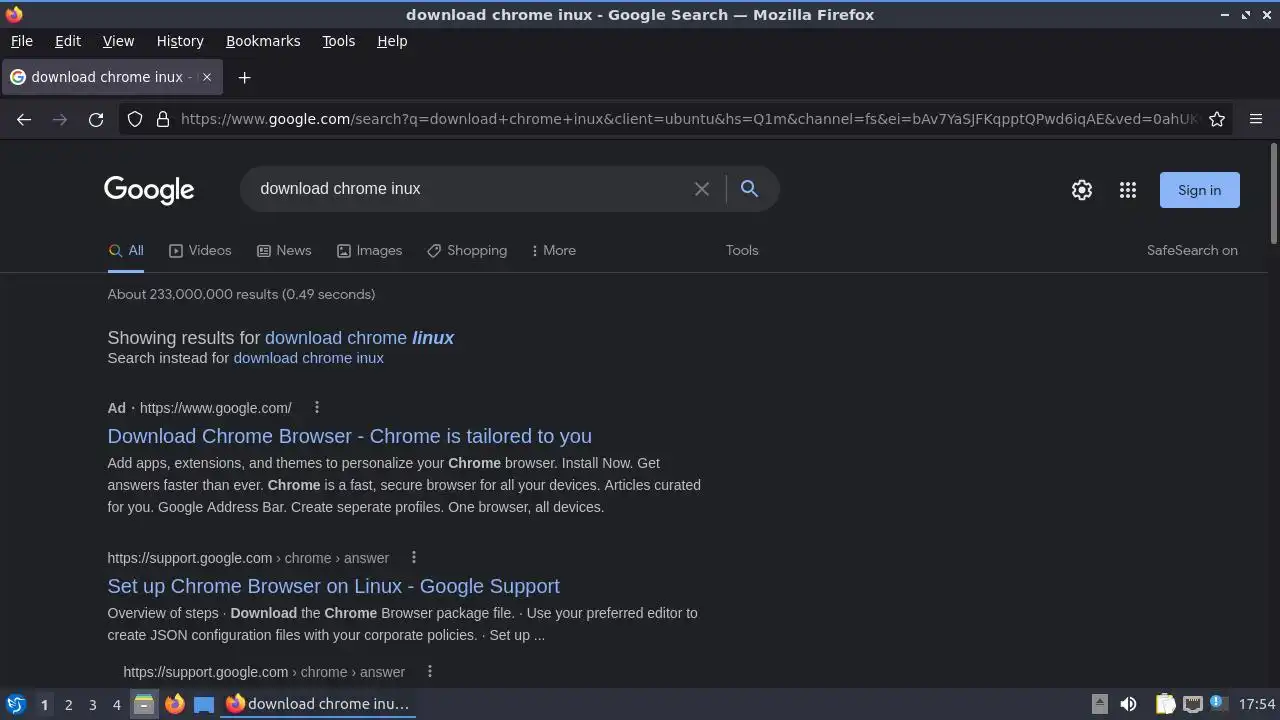
Task: Open the File menu
Action: pos(22,41)
